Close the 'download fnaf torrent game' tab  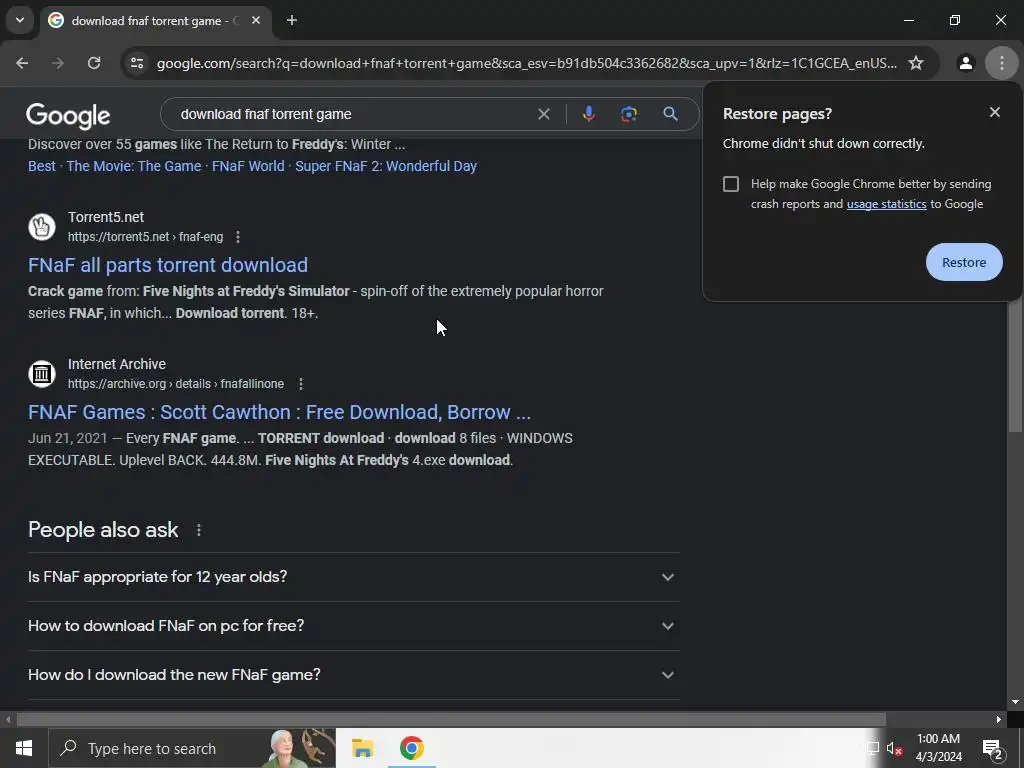[x=256, y=20]
